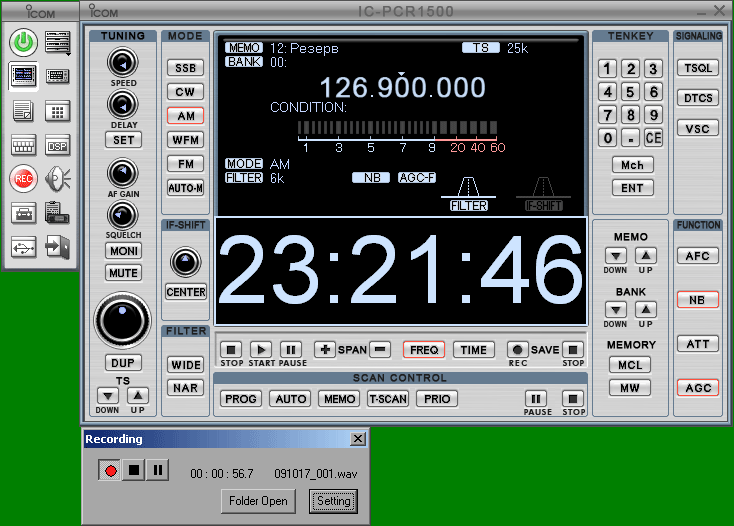This screenshot has width=734, height=526.
Task: Enable TSQL tone squelch
Action: click(x=697, y=68)
